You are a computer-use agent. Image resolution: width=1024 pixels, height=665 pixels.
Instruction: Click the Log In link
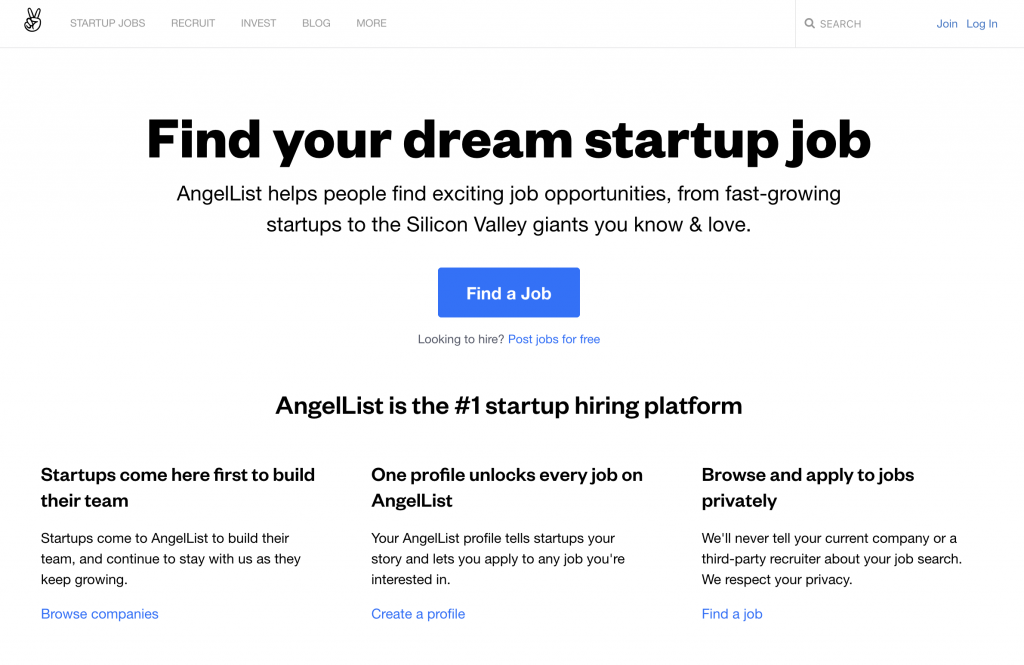click(x=982, y=24)
